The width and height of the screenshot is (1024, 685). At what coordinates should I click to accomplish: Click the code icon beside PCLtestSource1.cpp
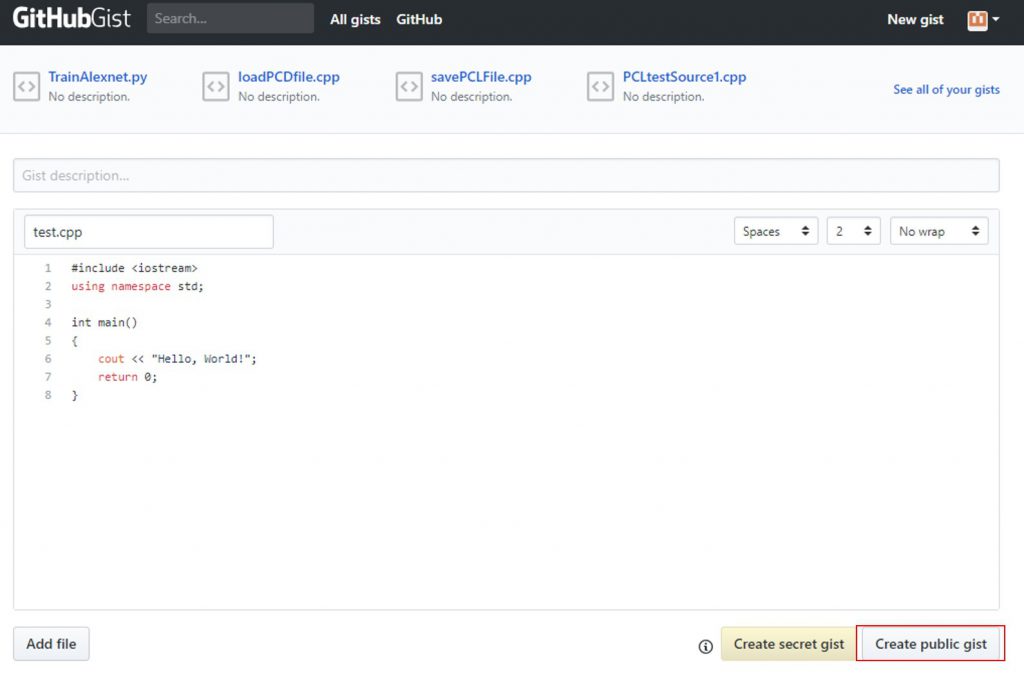[x=600, y=87]
